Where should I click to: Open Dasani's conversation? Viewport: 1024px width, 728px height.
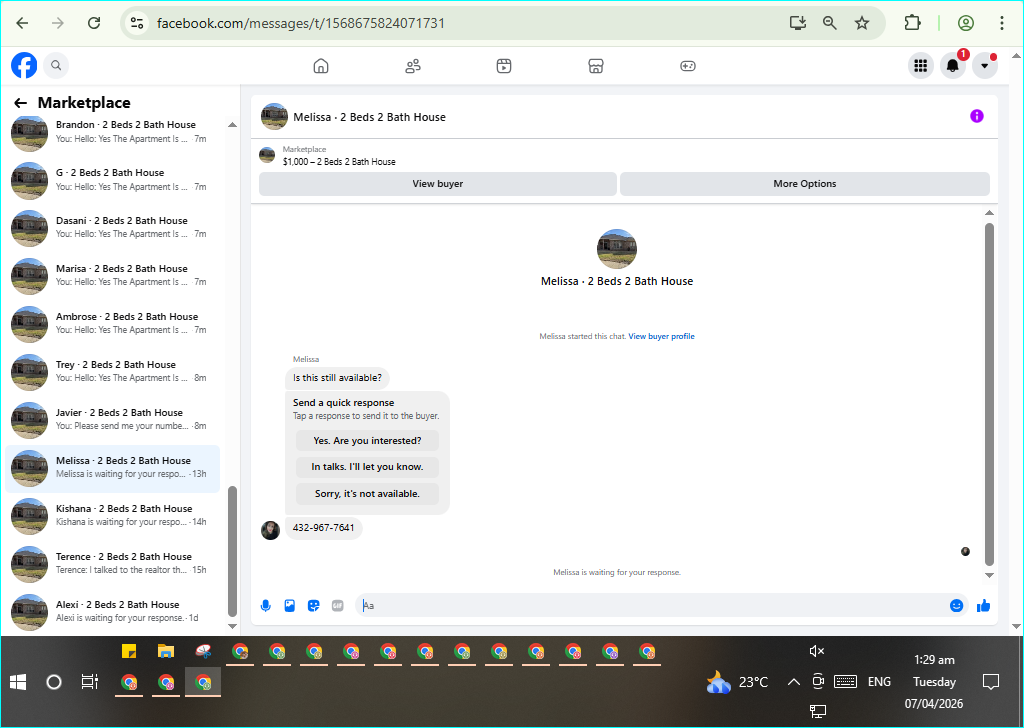tap(112, 227)
